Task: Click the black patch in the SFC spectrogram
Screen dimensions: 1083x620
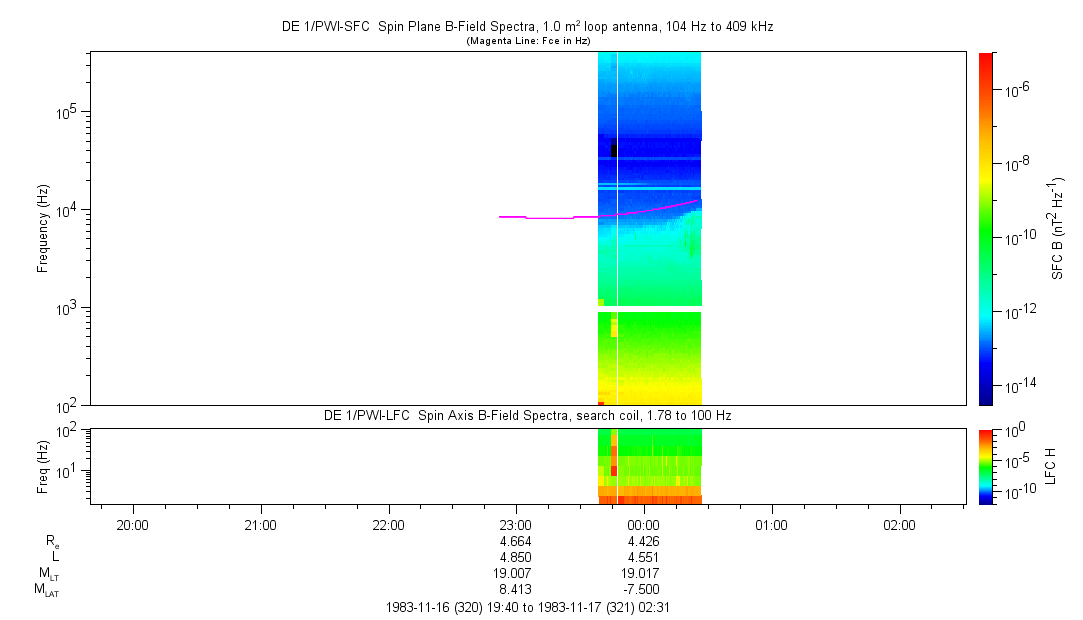Action: (x=614, y=147)
